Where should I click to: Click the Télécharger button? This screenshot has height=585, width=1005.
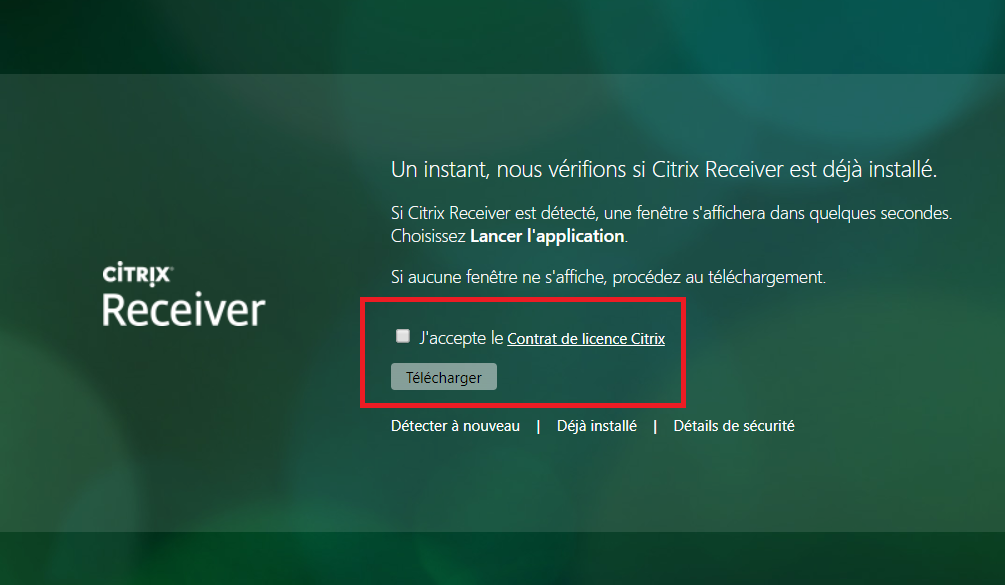pos(444,377)
